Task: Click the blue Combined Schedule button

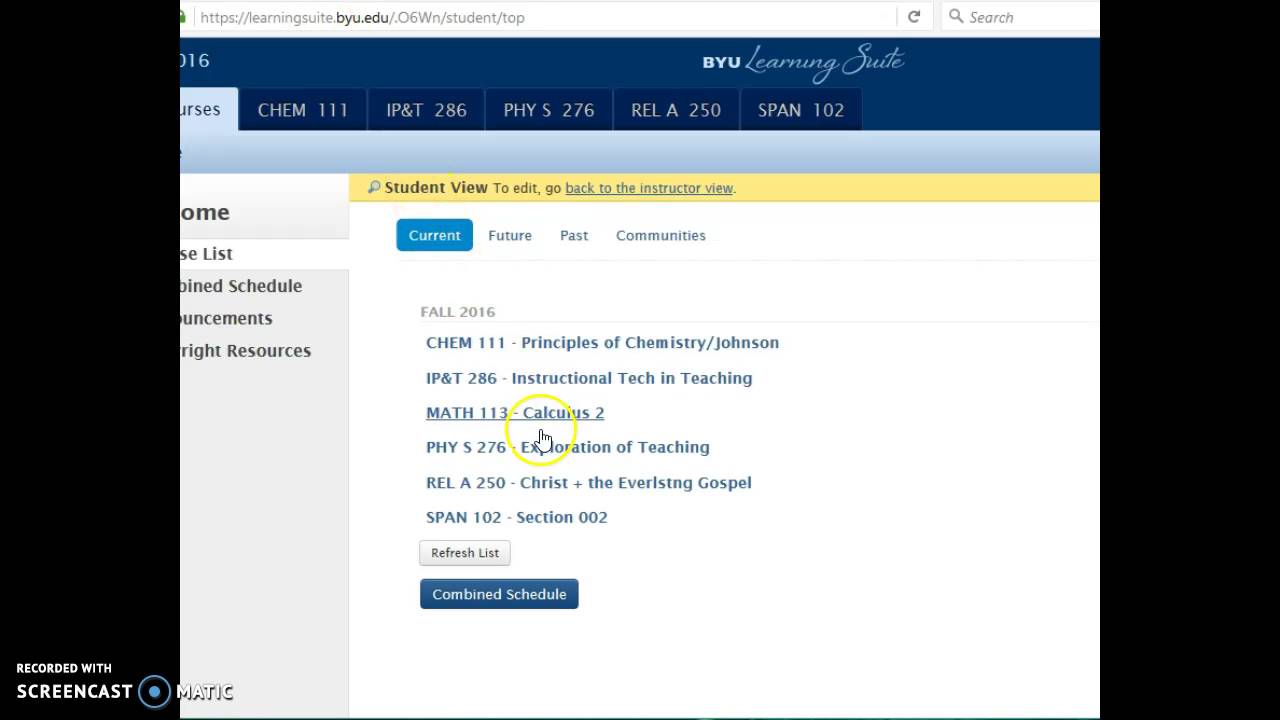Action: click(499, 594)
